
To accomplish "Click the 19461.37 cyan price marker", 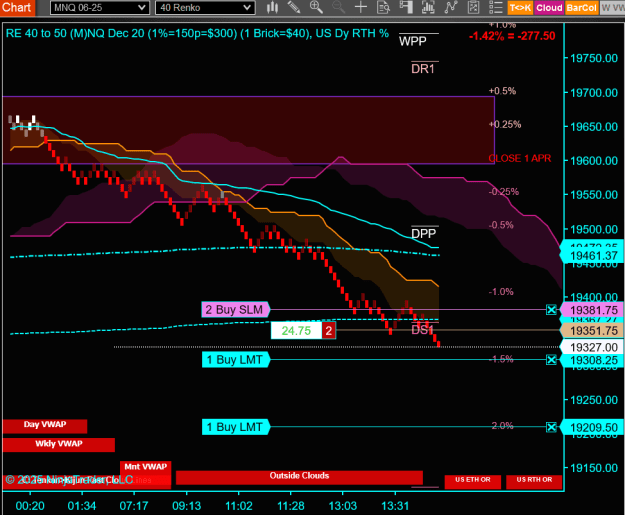I will [x=593, y=256].
